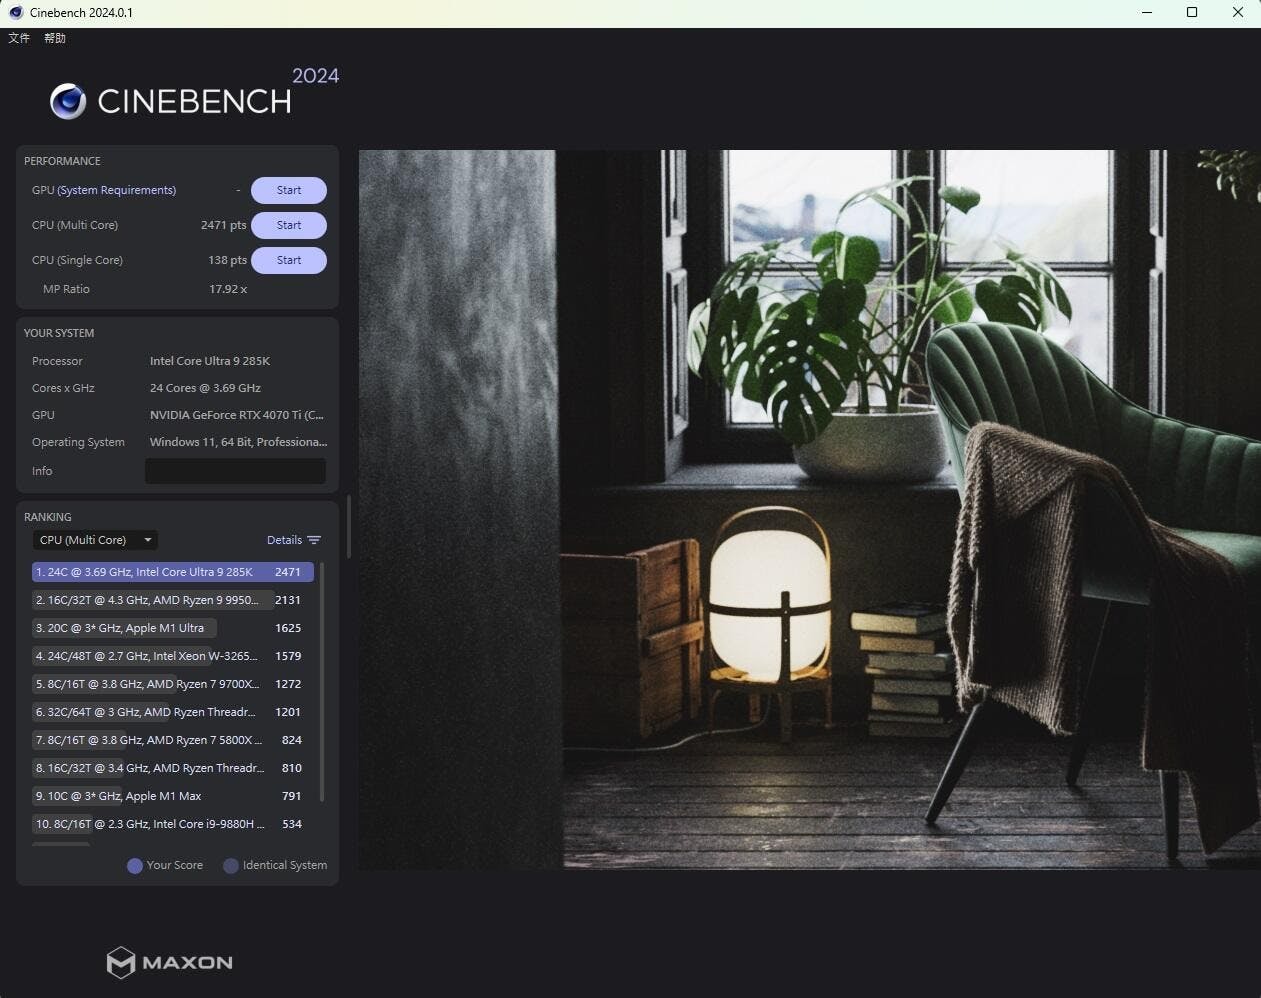Click the Maxon logo

click(170, 962)
